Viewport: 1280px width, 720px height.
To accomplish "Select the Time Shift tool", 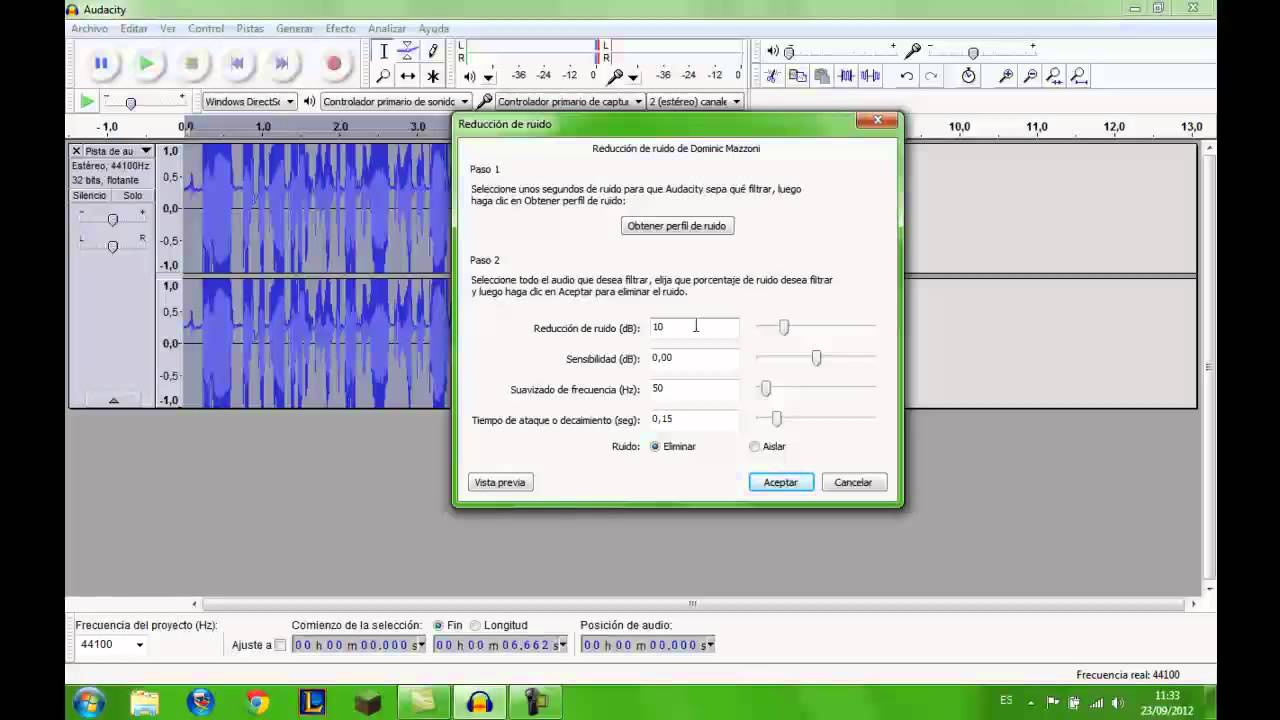I will click(408, 76).
